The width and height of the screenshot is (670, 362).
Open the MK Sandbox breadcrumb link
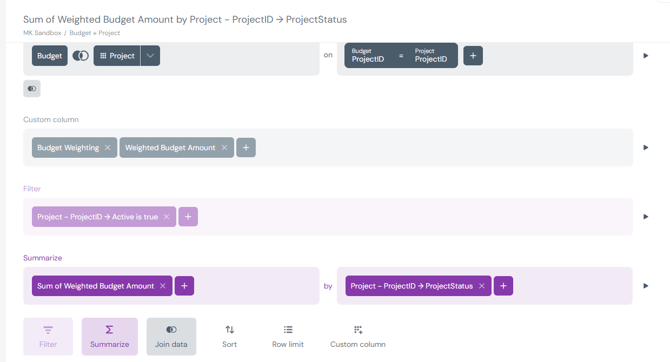(42, 33)
